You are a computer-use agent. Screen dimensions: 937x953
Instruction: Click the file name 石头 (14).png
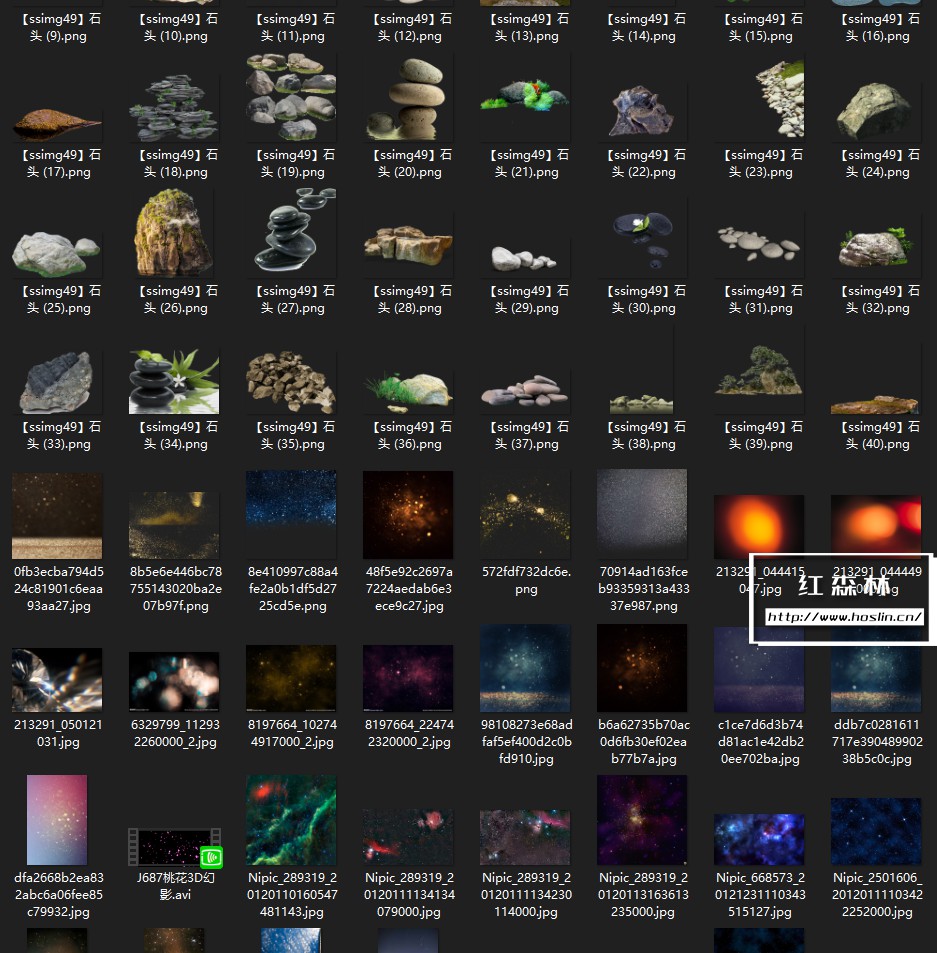(644, 27)
